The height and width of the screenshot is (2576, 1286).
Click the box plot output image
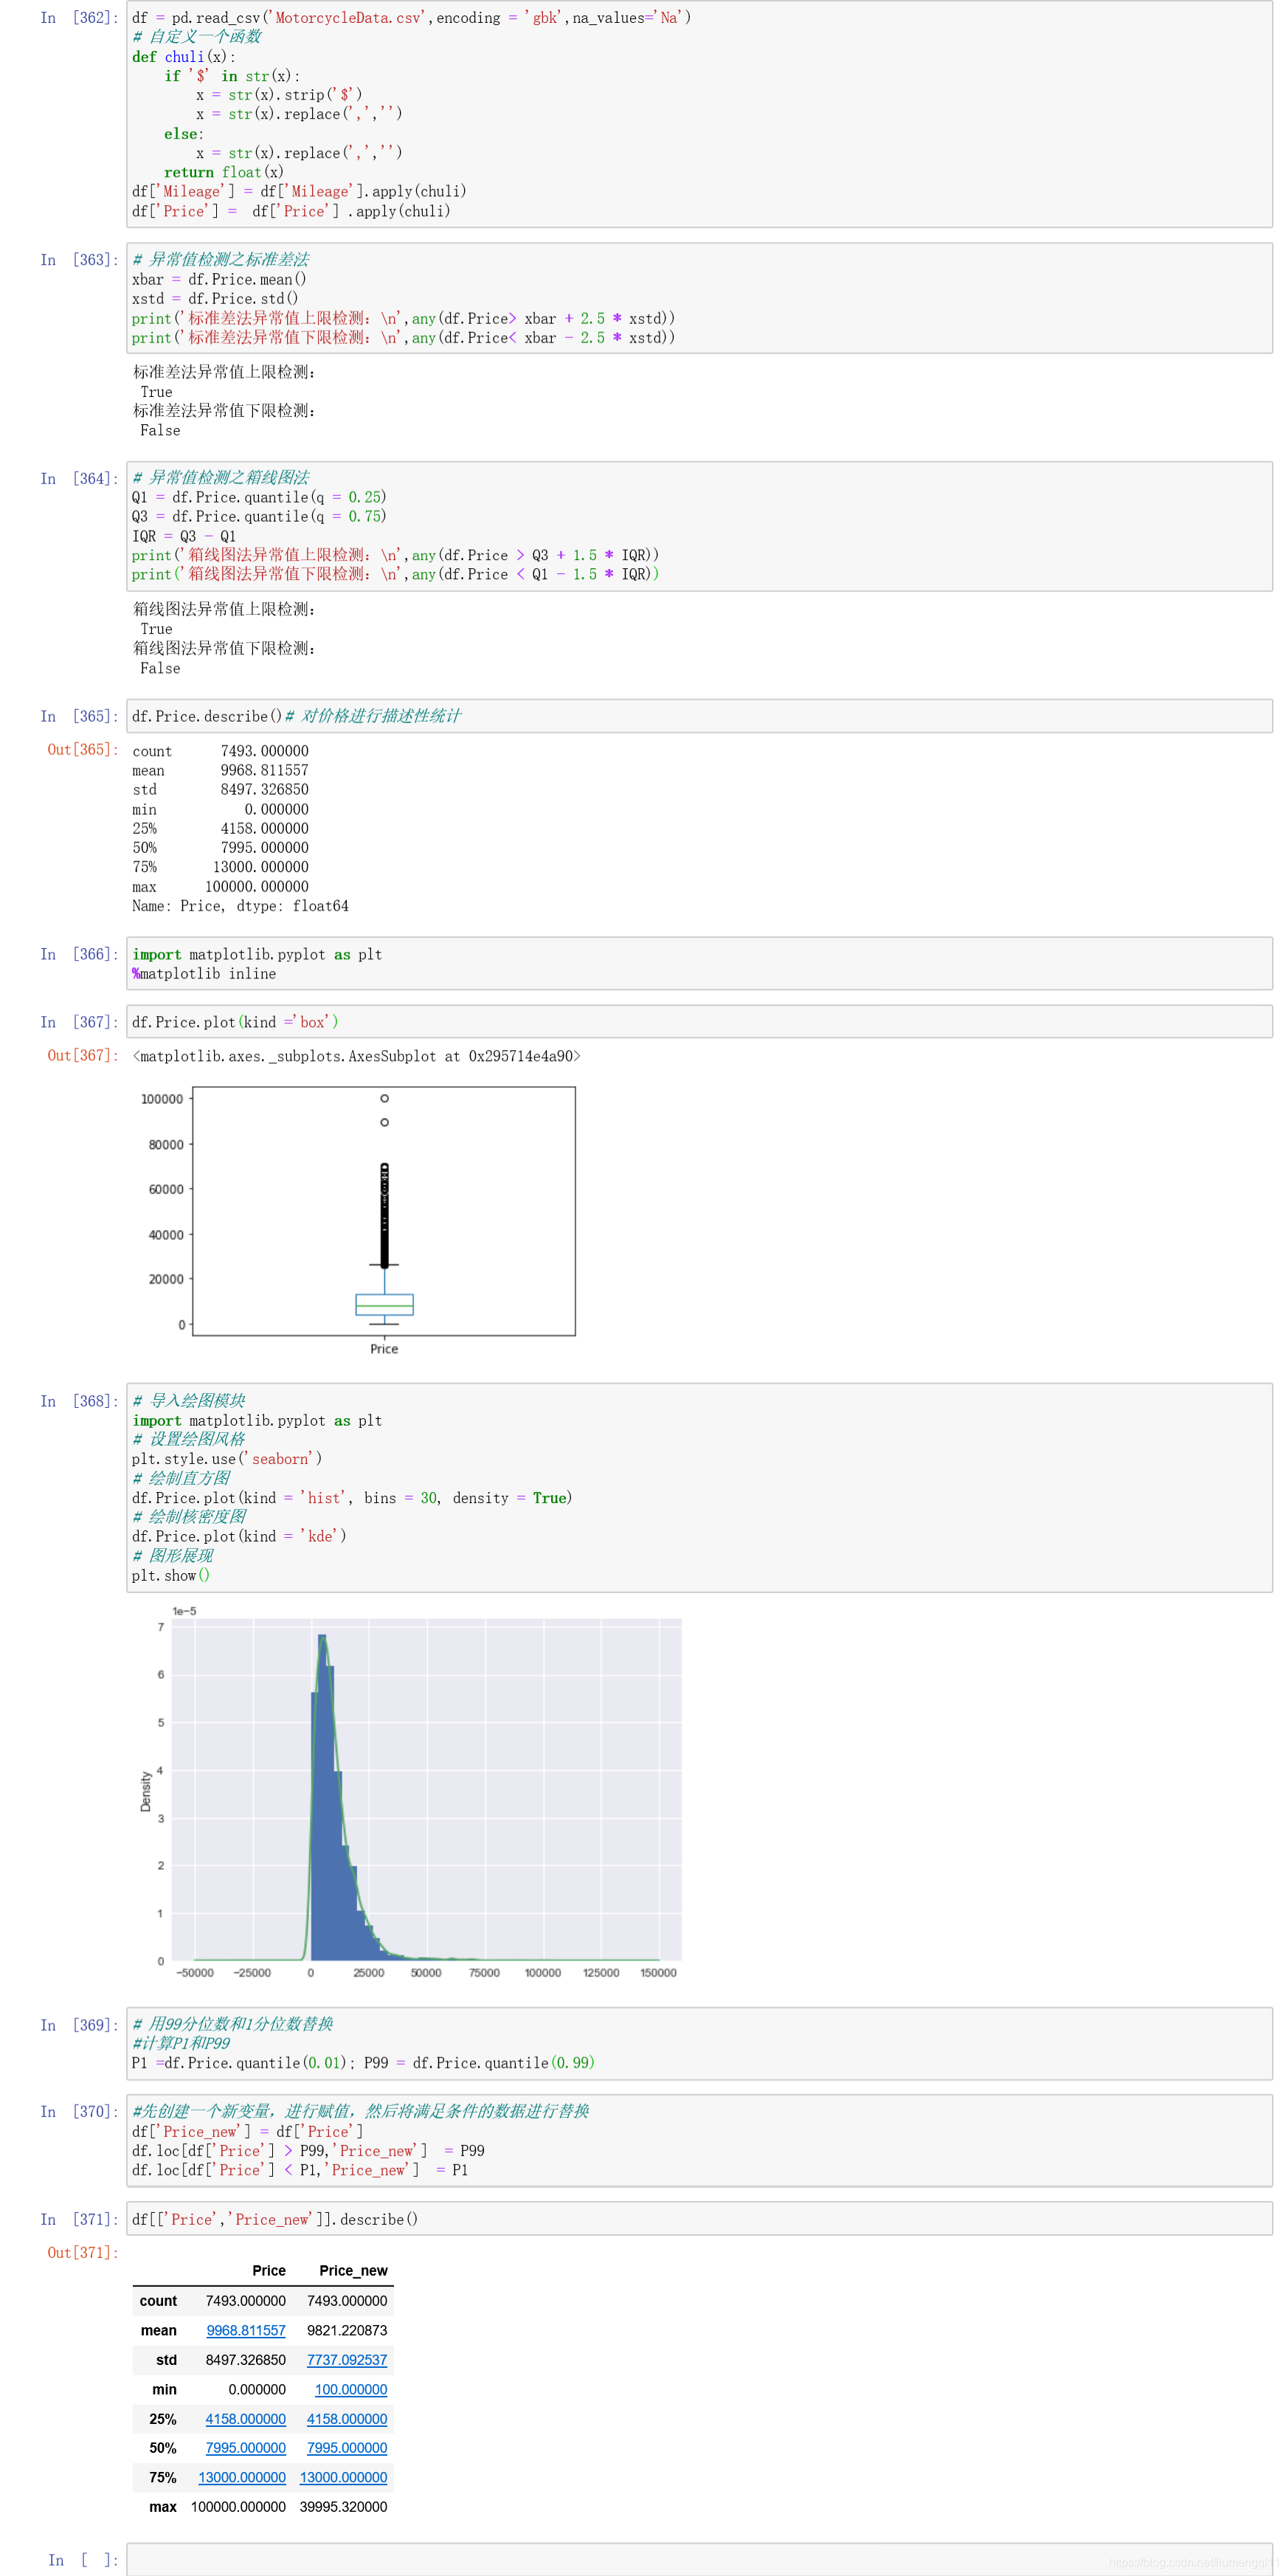click(357, 1221)
